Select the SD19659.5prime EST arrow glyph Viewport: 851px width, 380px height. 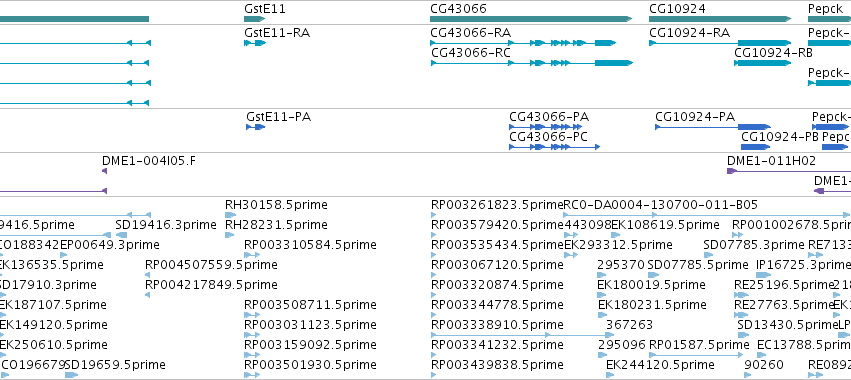click(72, 375)
